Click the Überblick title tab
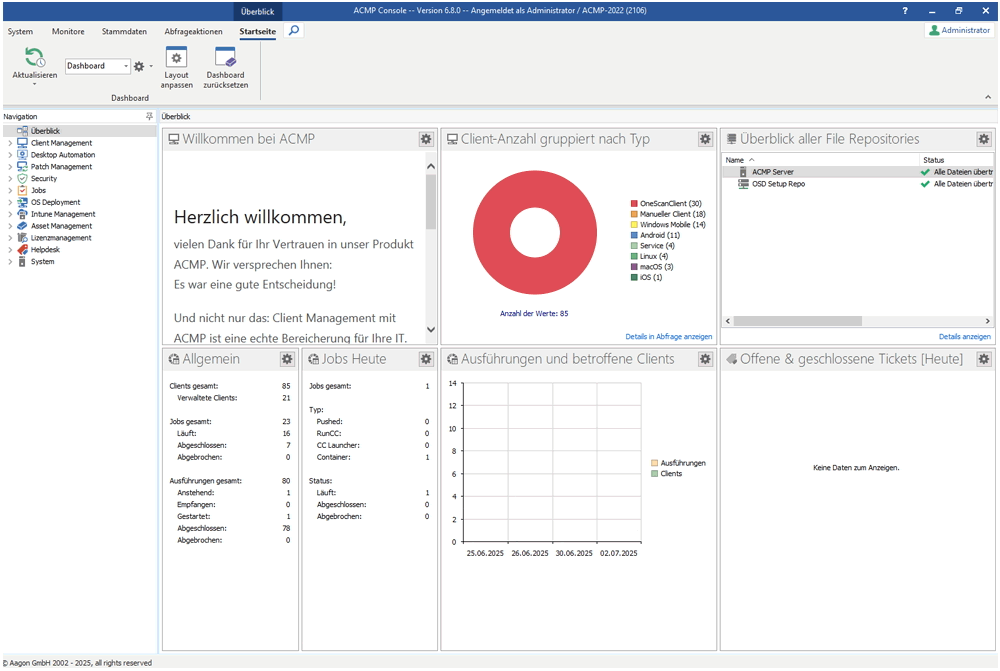The width and height of the screenshot is (1000, 671). [x=258, y=11]
